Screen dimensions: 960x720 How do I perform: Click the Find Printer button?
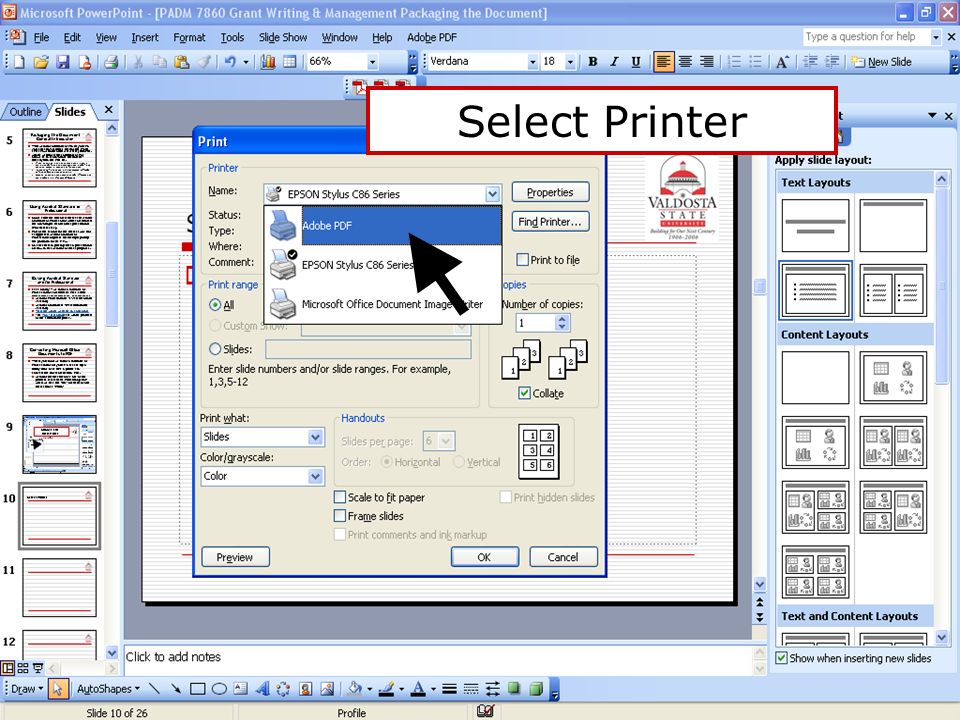(550, 222)
